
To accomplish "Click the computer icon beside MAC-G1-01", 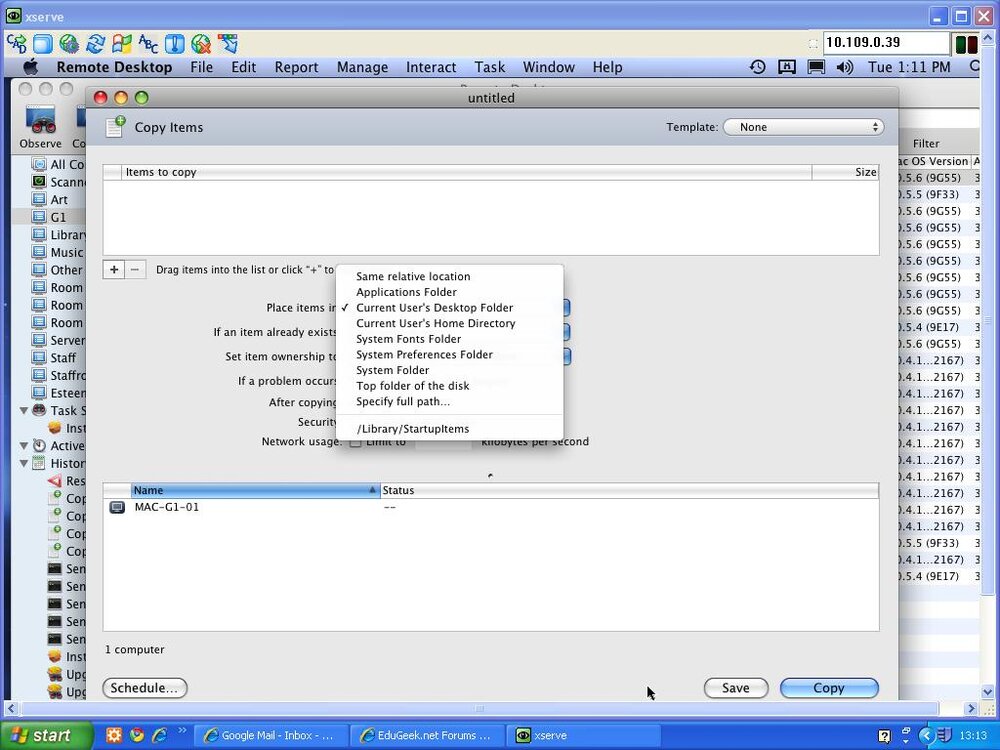I will (x=117, y=508).
